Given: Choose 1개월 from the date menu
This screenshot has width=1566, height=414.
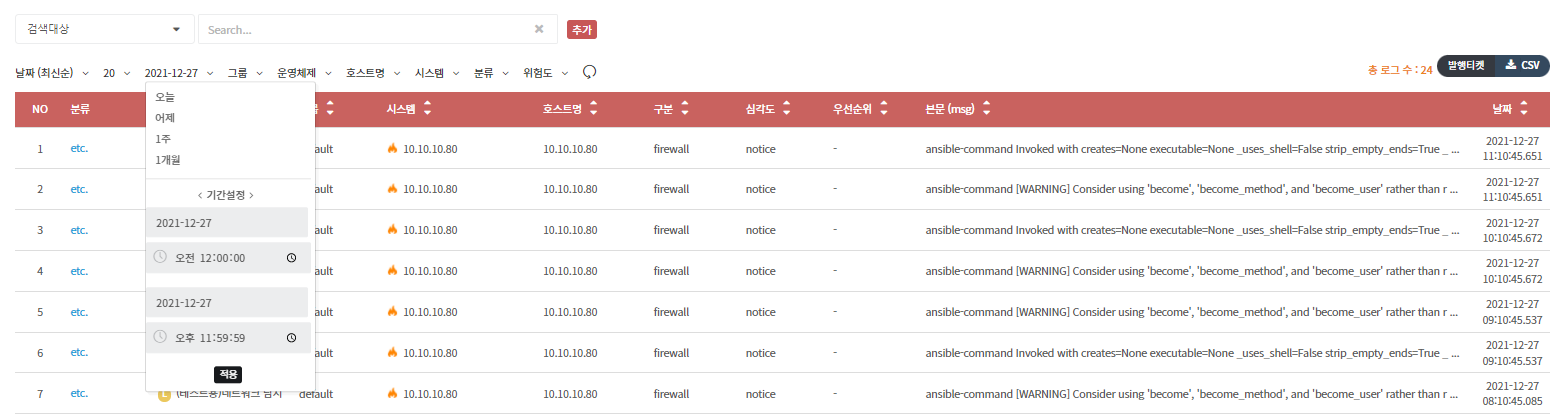Looking at the screenshot, I should pyautogui.click(x=168, y=159).
